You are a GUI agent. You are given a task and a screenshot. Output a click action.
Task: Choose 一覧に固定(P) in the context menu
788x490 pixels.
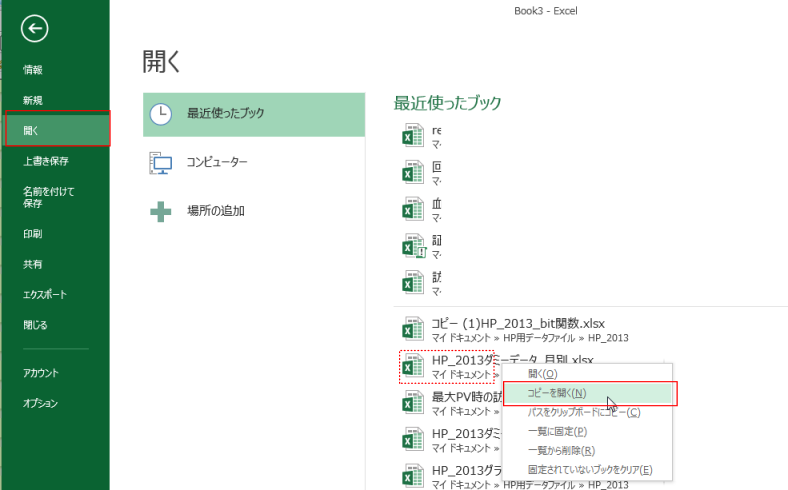point(587,432)
